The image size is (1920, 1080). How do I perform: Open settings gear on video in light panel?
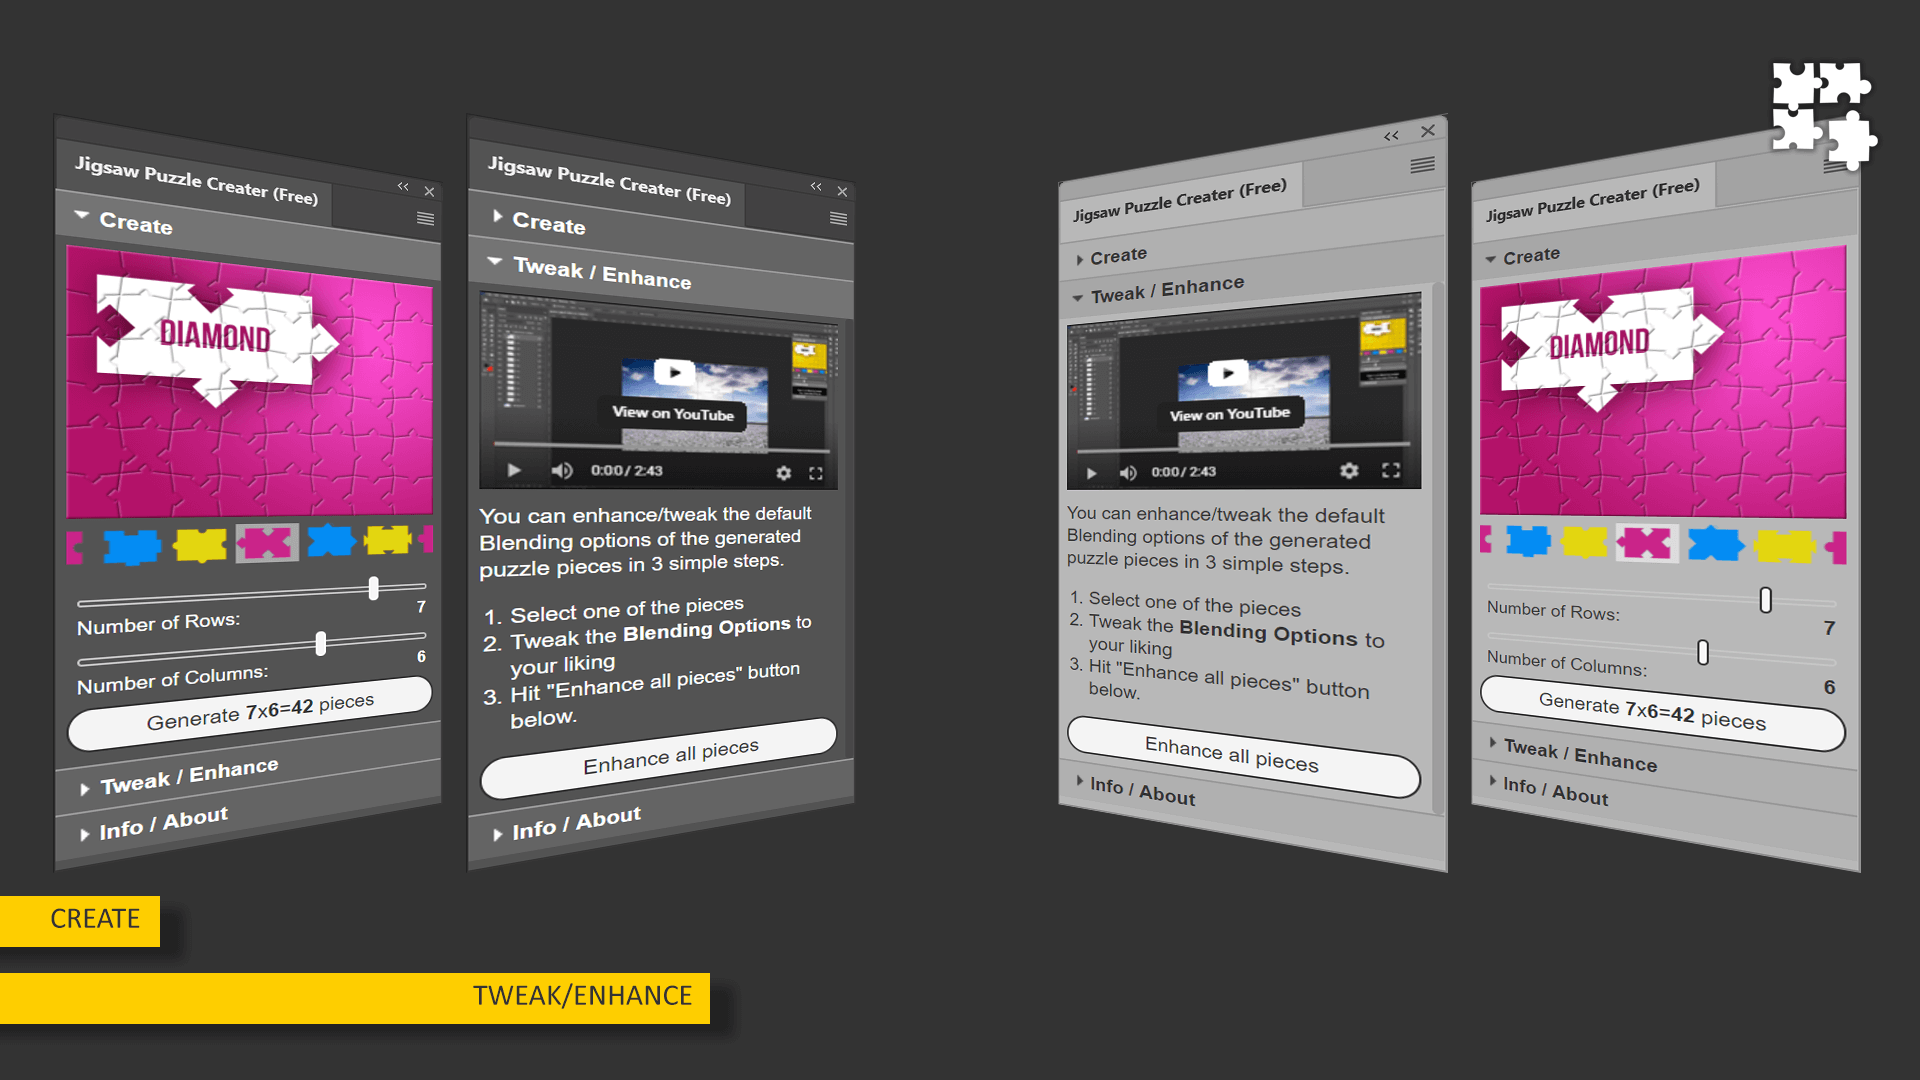point(1349,470)
